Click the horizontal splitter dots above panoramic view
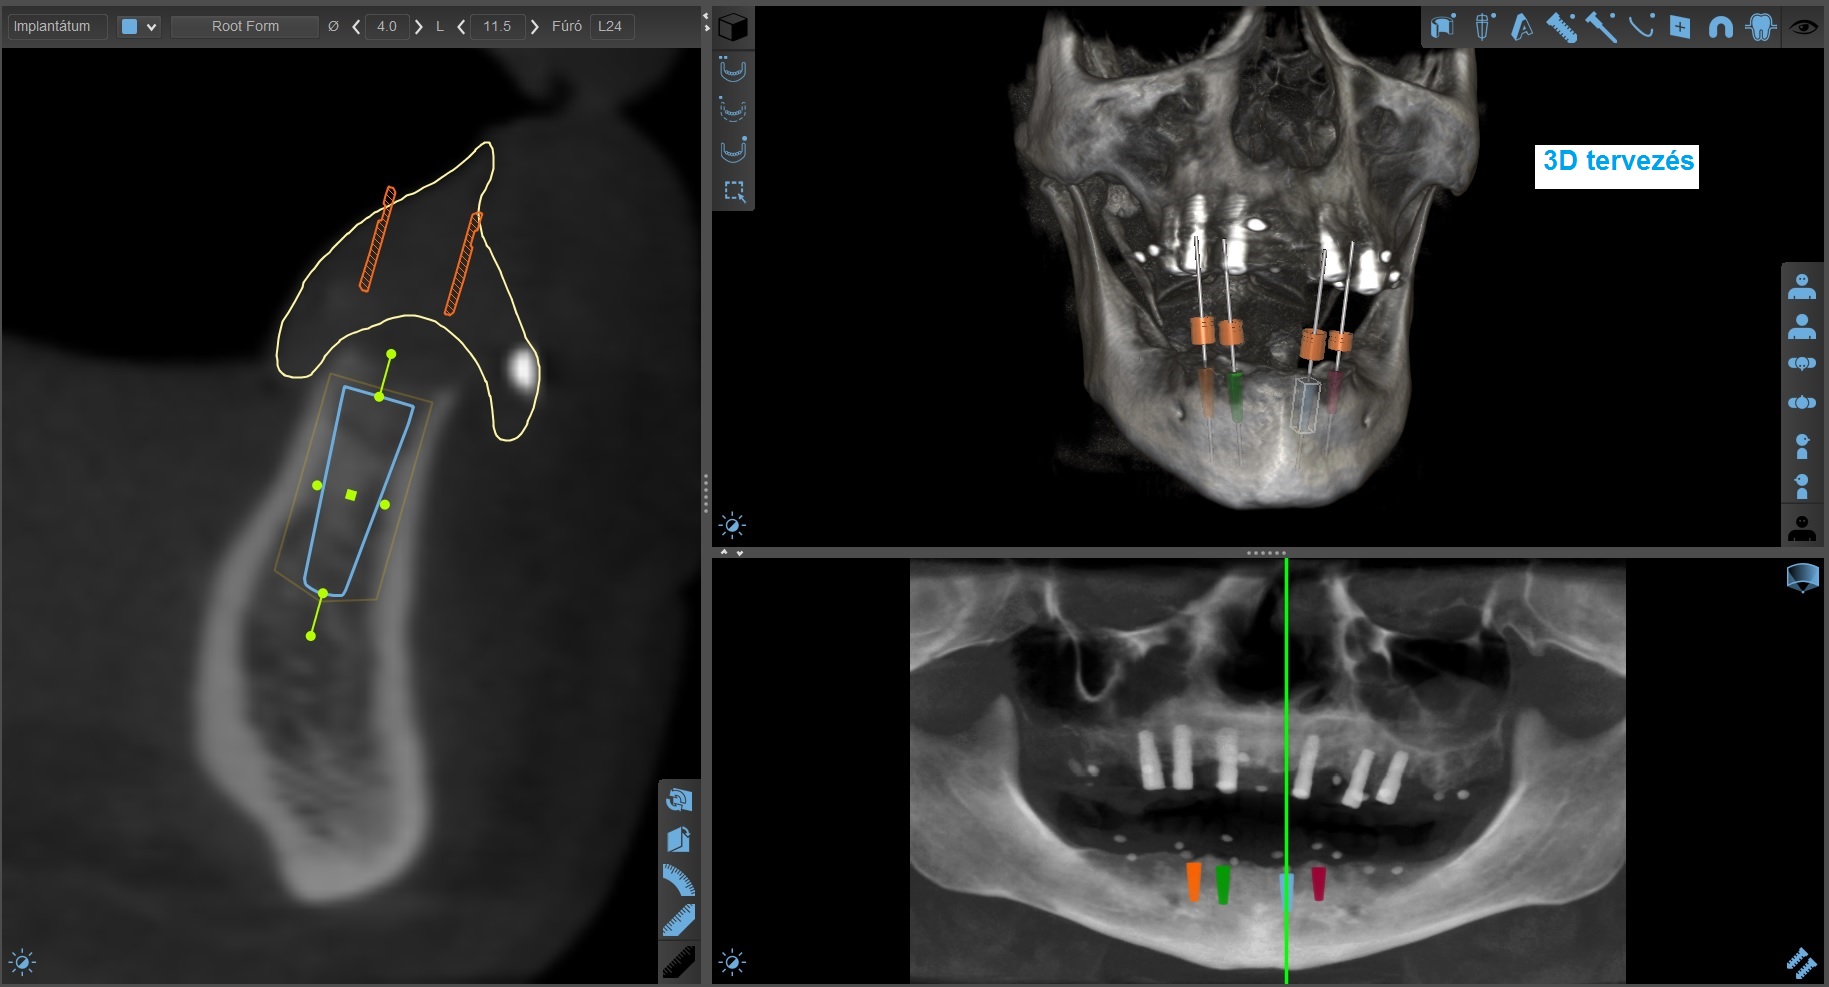Viewport: 1829px width, 987px height. [1267, 552]
